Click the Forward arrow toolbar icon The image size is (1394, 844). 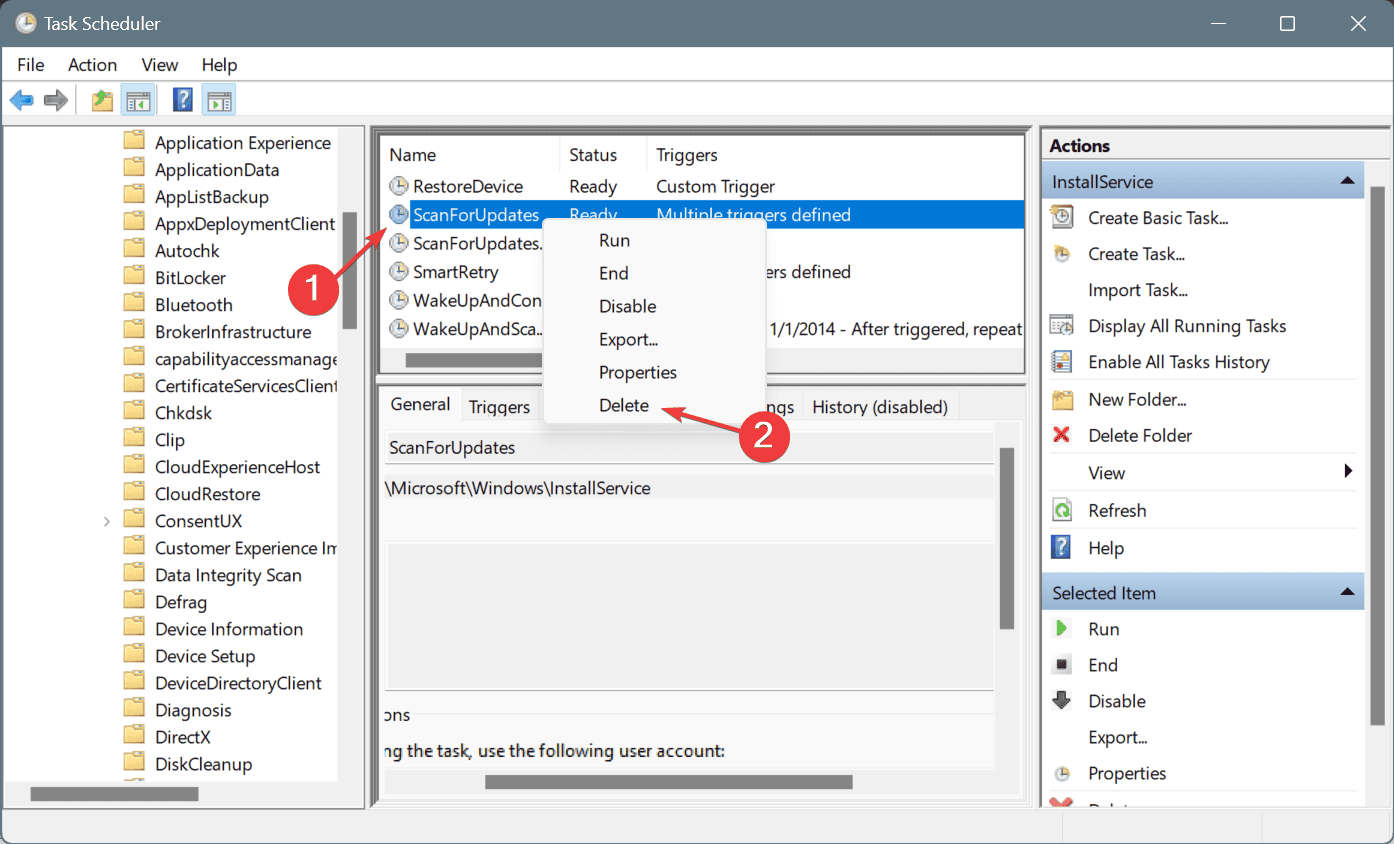point(56,100)
